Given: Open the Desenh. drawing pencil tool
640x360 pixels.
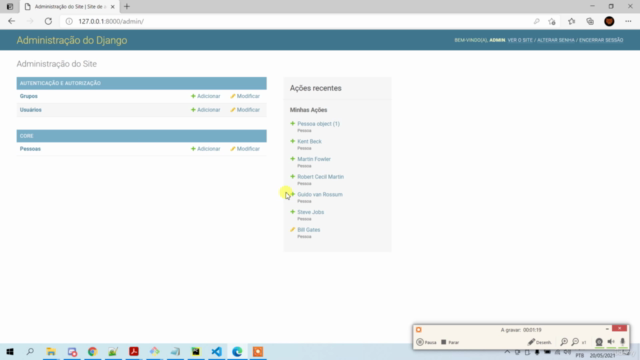Looking at the screenshot, I should click(539, 342).
